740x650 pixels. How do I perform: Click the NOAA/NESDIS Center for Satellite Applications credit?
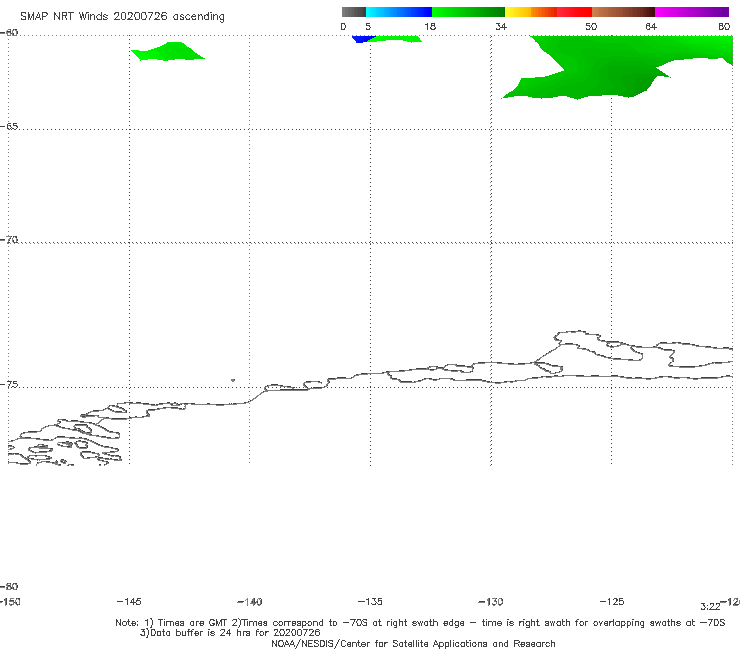click(x=413, y=643)
